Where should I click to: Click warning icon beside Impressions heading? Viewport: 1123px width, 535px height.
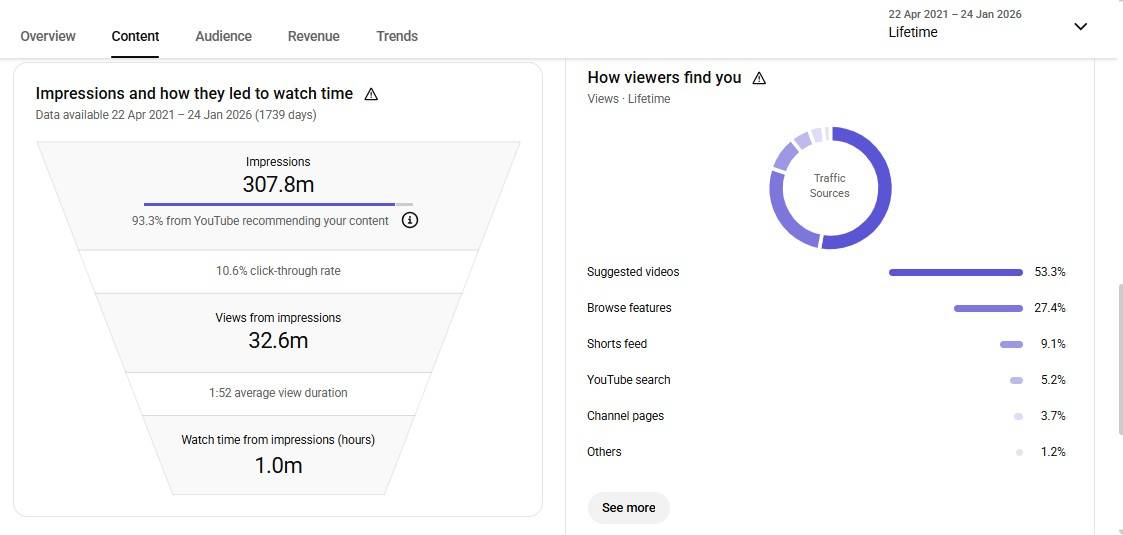click(x=371, y=94)
